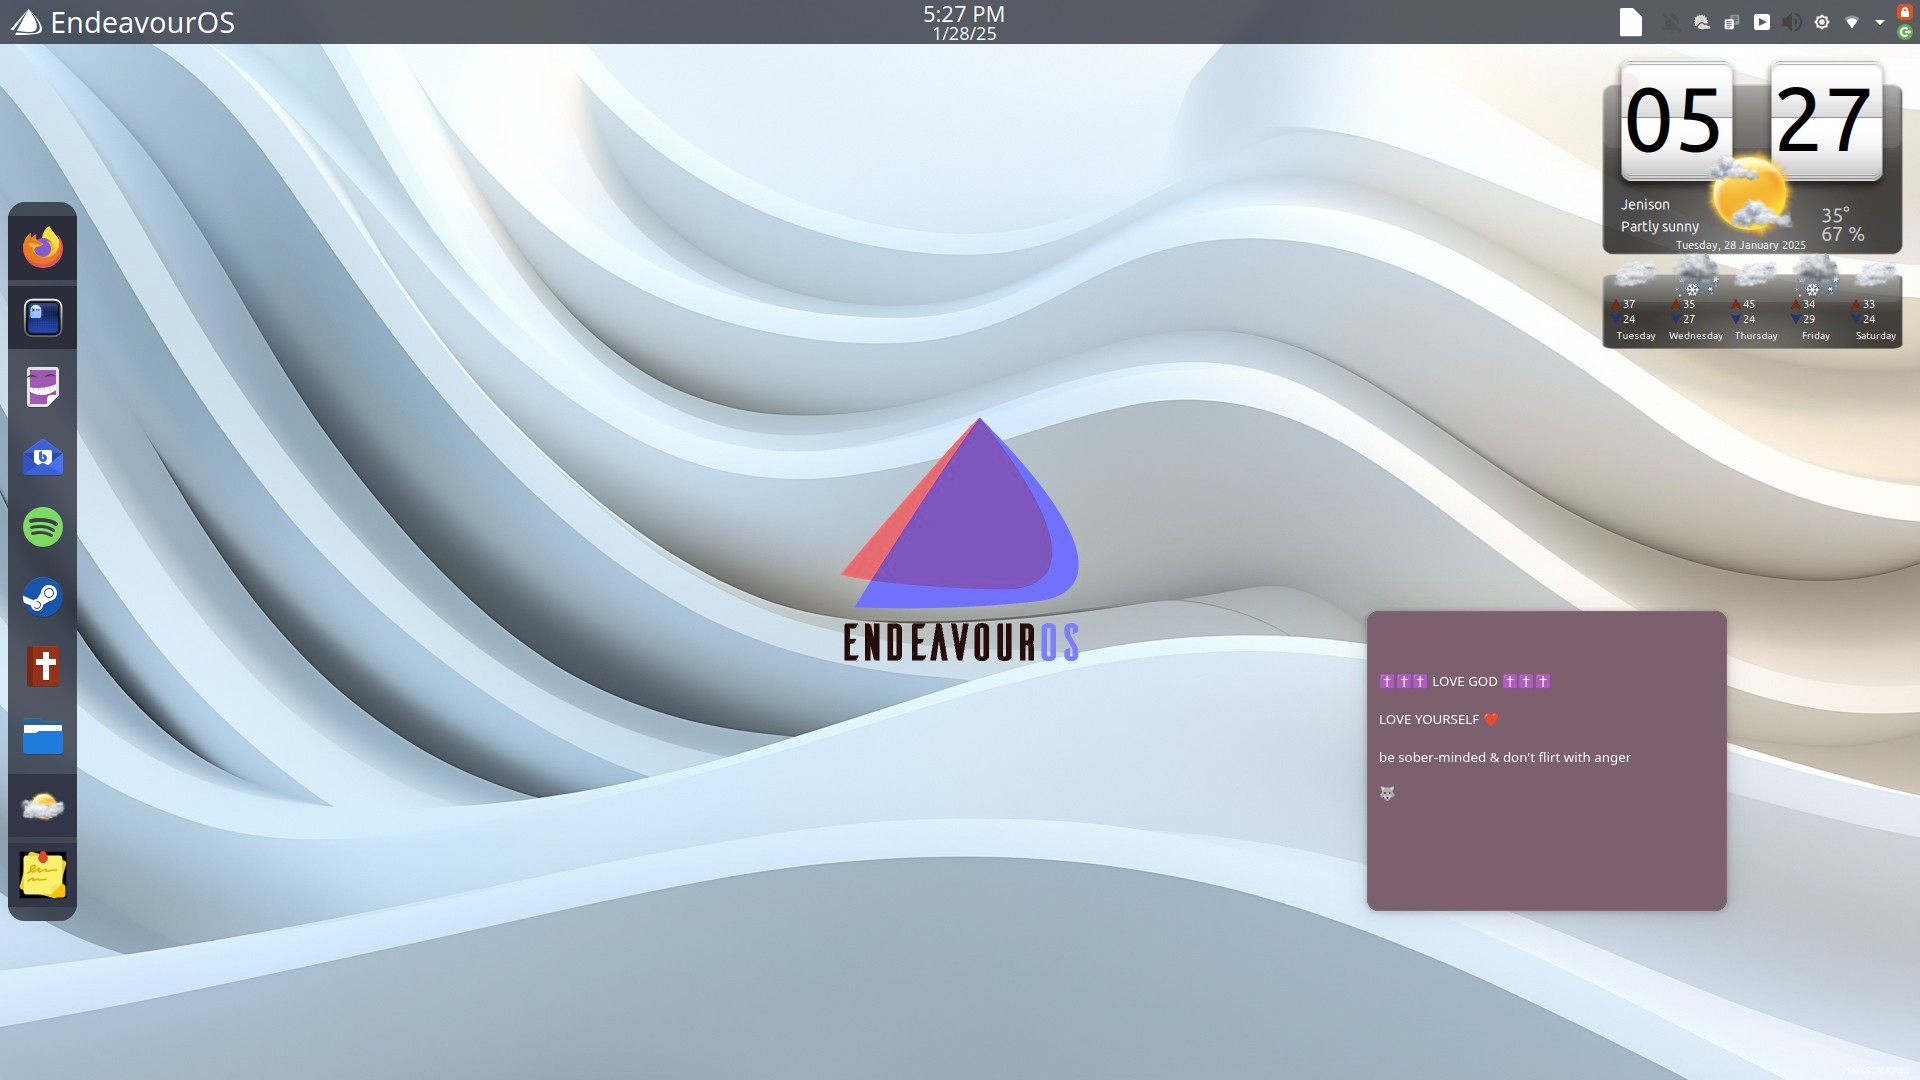Open the Bible app with cross icon
Viewport: 1920px width, 1080px height.
[x=43, y=666]
